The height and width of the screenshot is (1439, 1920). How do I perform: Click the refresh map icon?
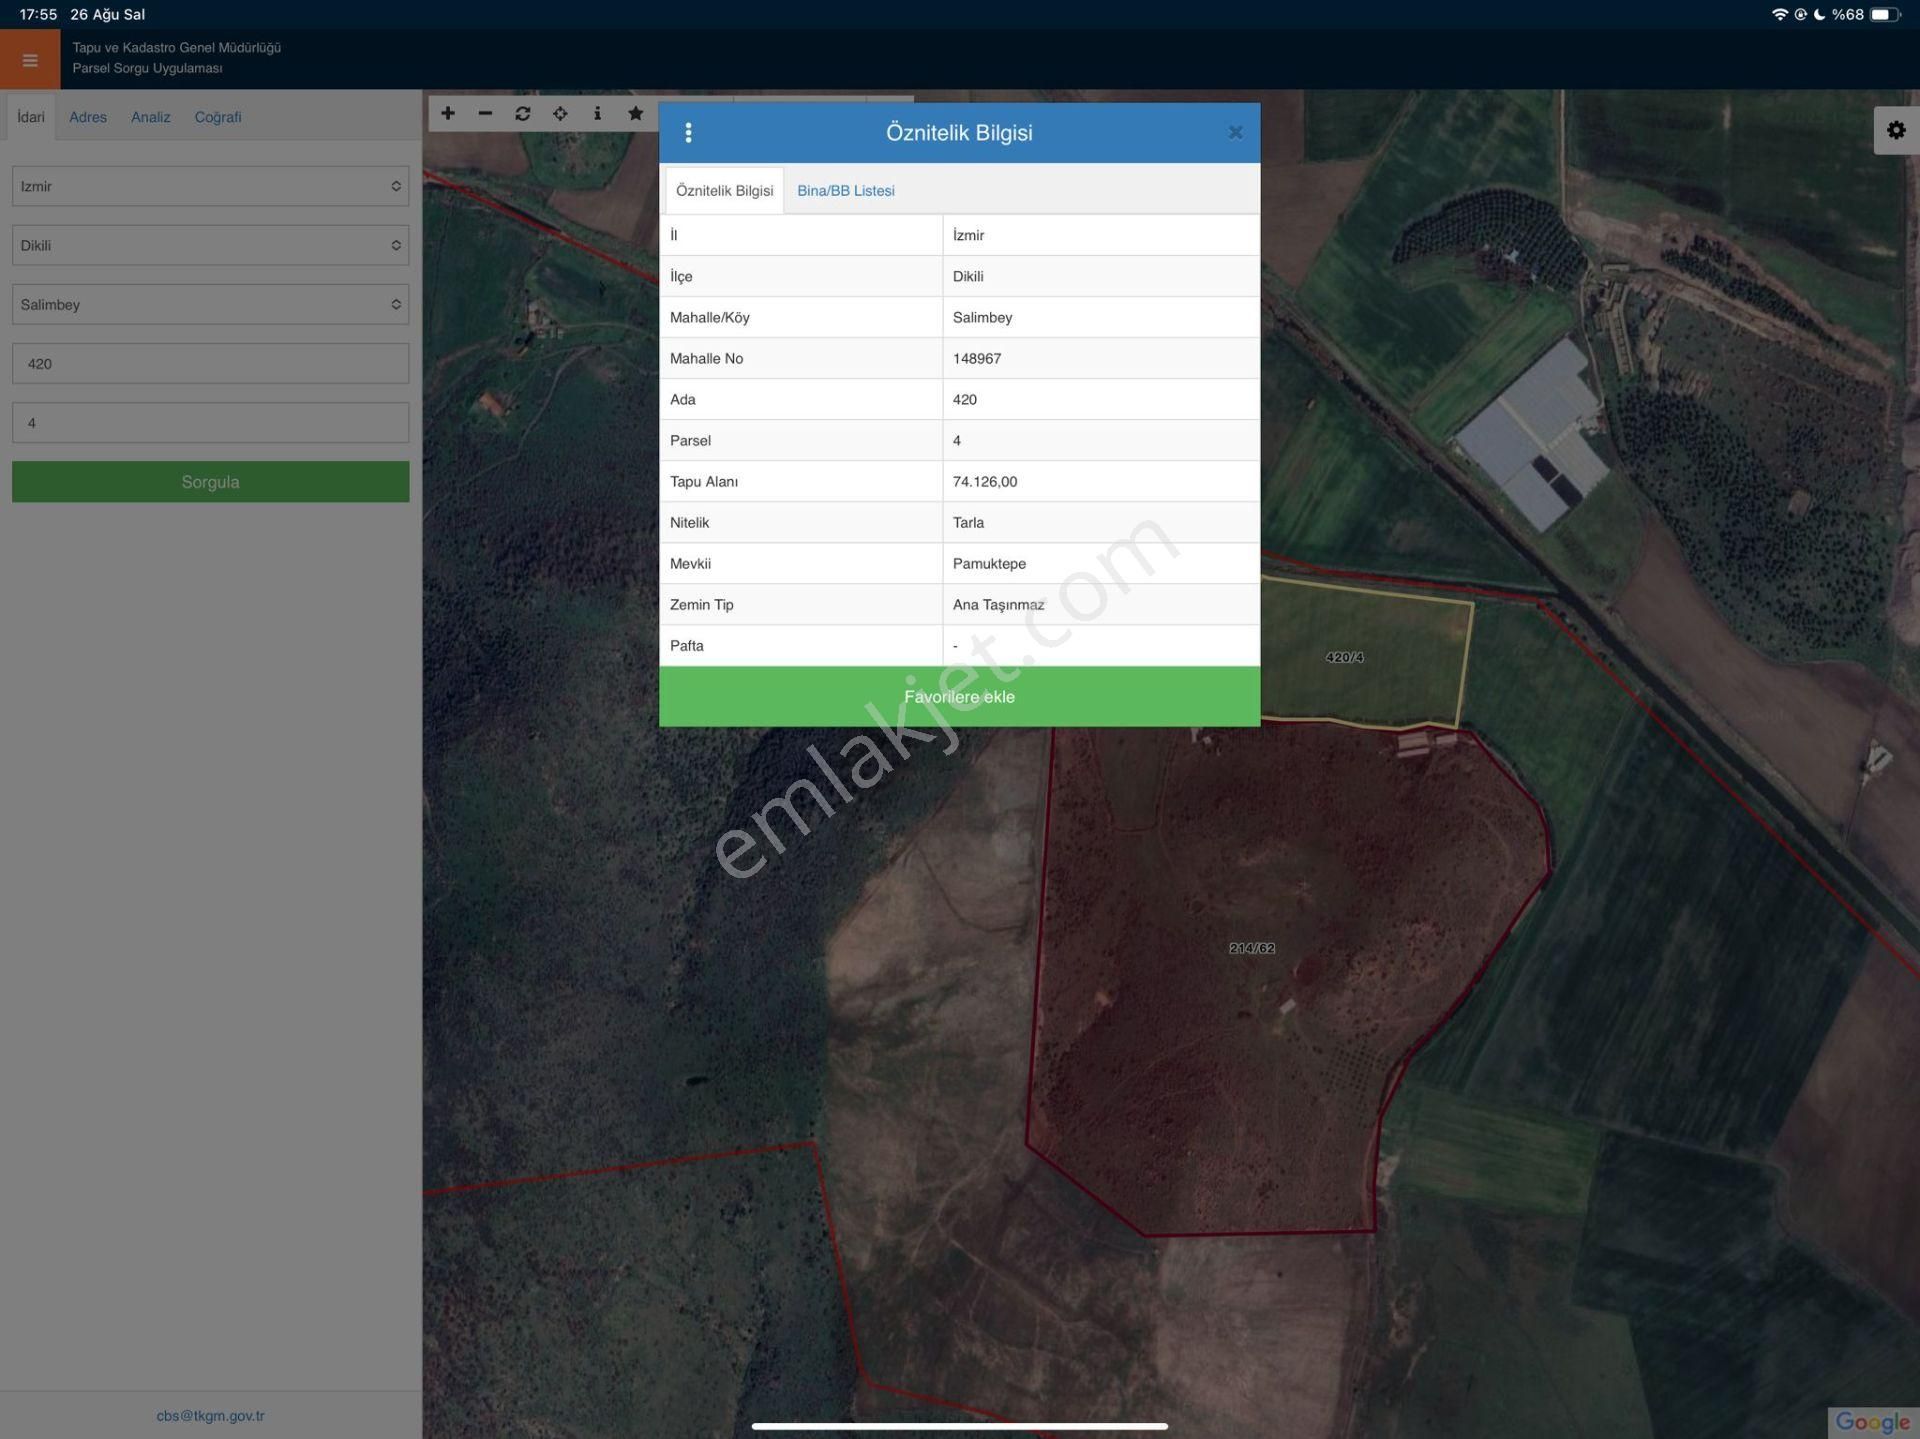522,114
